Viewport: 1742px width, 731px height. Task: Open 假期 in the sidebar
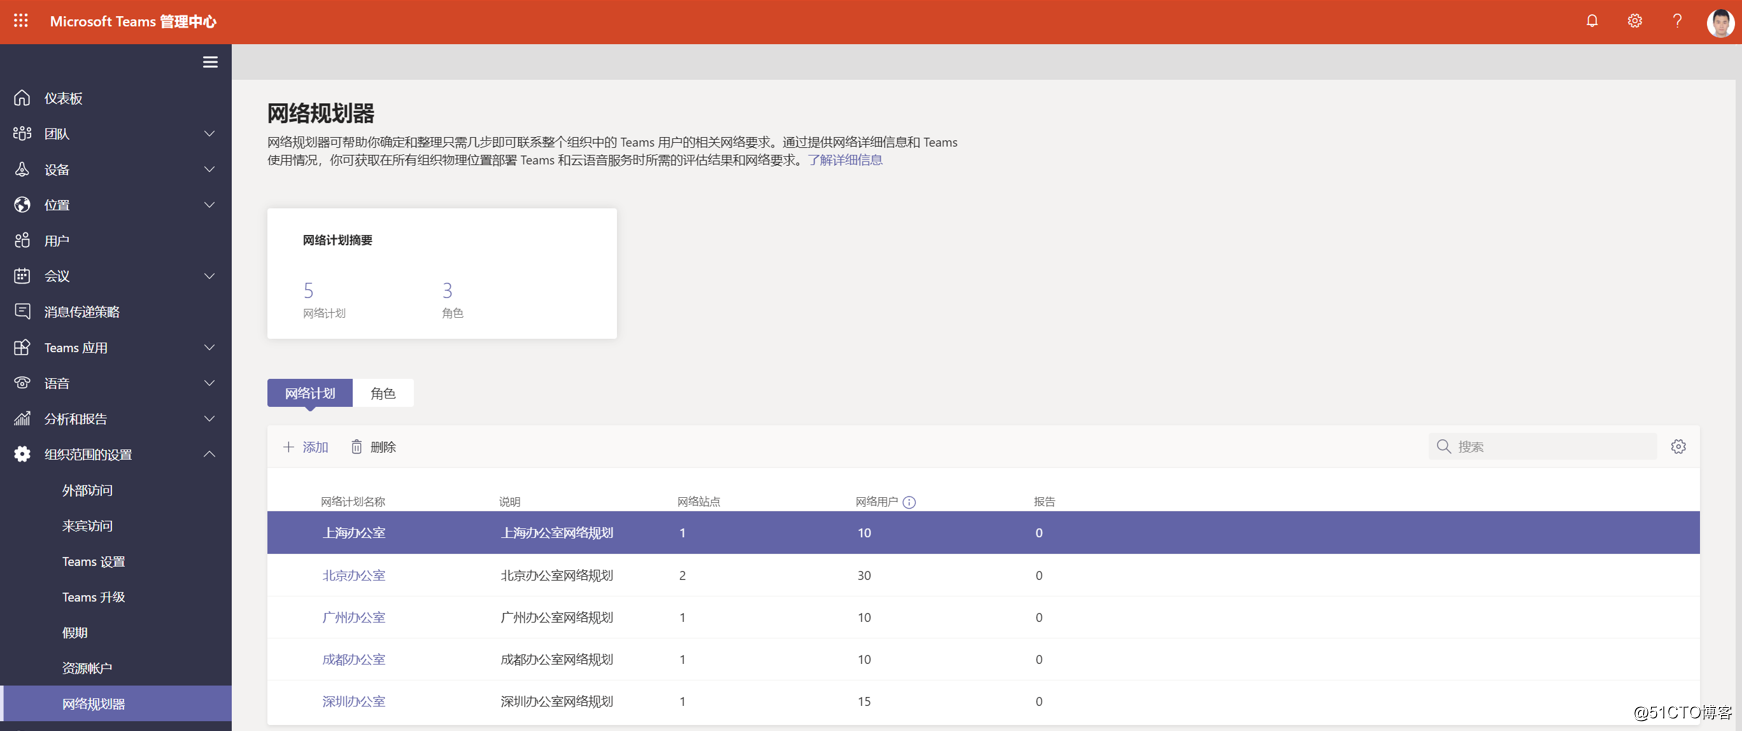(75, 632)
